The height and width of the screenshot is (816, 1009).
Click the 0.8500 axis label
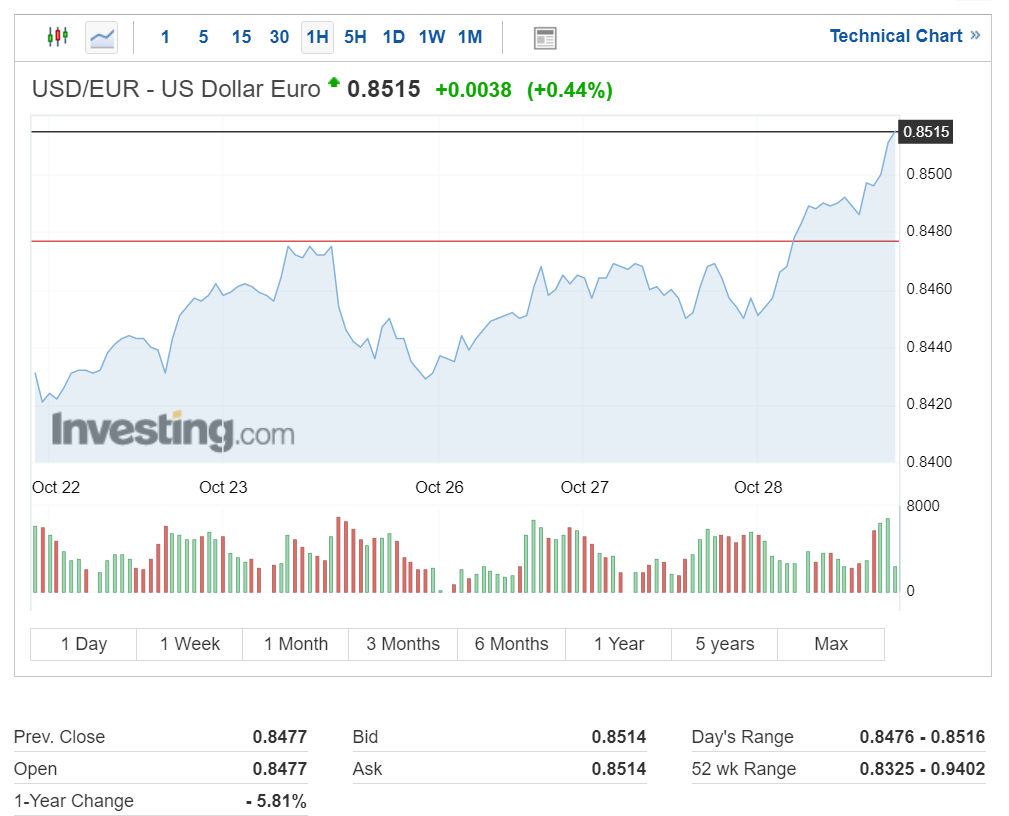929,174
